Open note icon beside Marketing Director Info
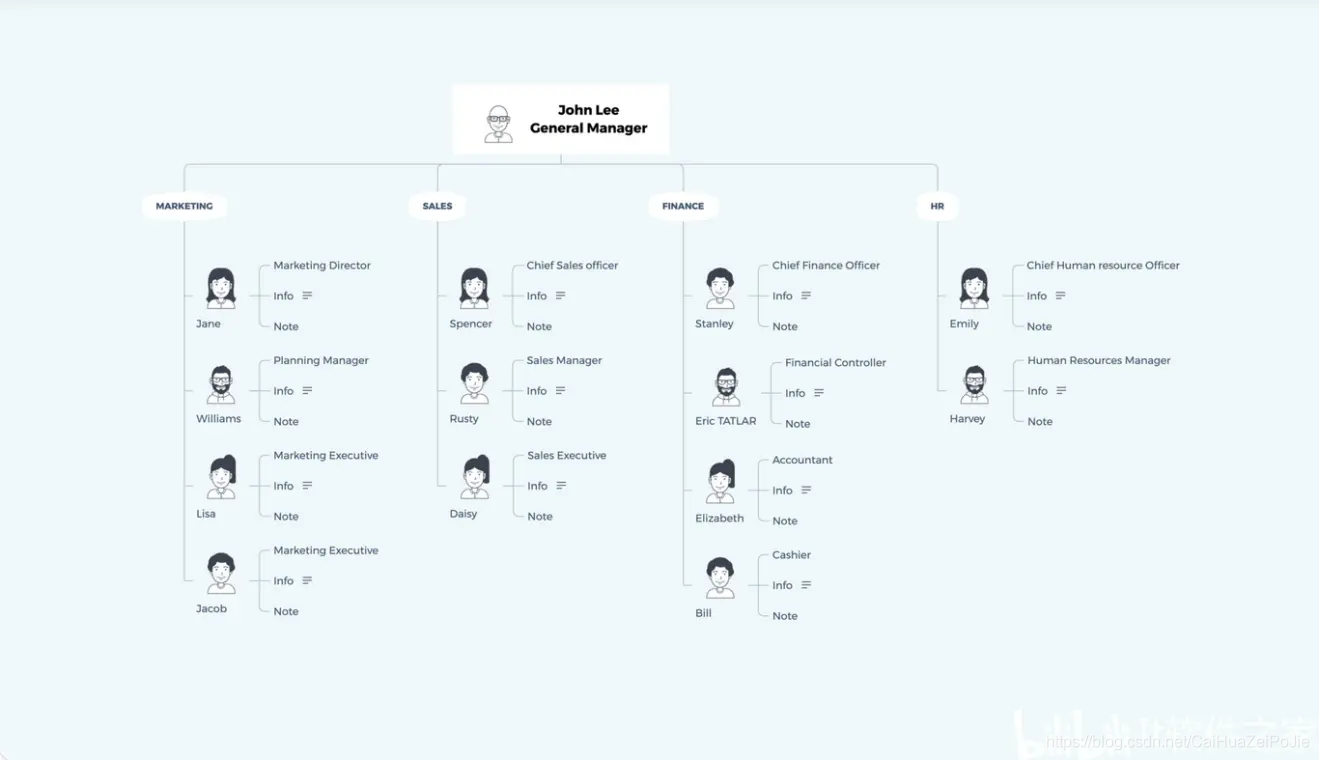 tap(307, 296)
